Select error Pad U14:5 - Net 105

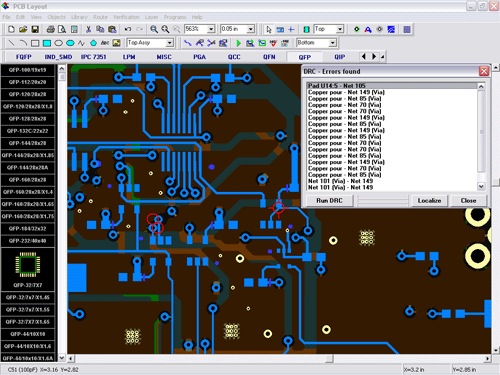coord(392,86)
